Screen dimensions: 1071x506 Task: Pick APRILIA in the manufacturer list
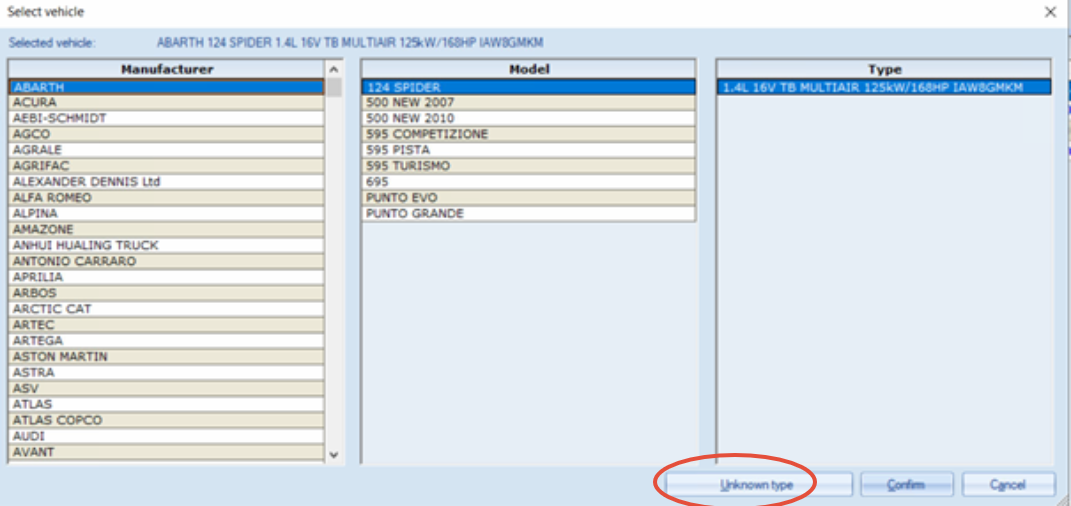(167, 277)
